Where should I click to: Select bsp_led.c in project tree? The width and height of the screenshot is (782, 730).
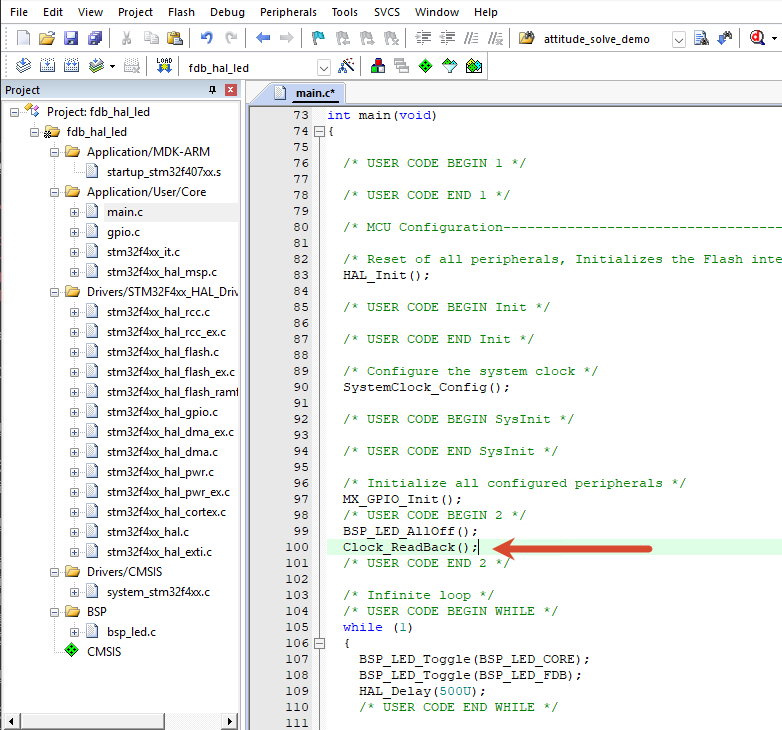click(x=131, y=632)
